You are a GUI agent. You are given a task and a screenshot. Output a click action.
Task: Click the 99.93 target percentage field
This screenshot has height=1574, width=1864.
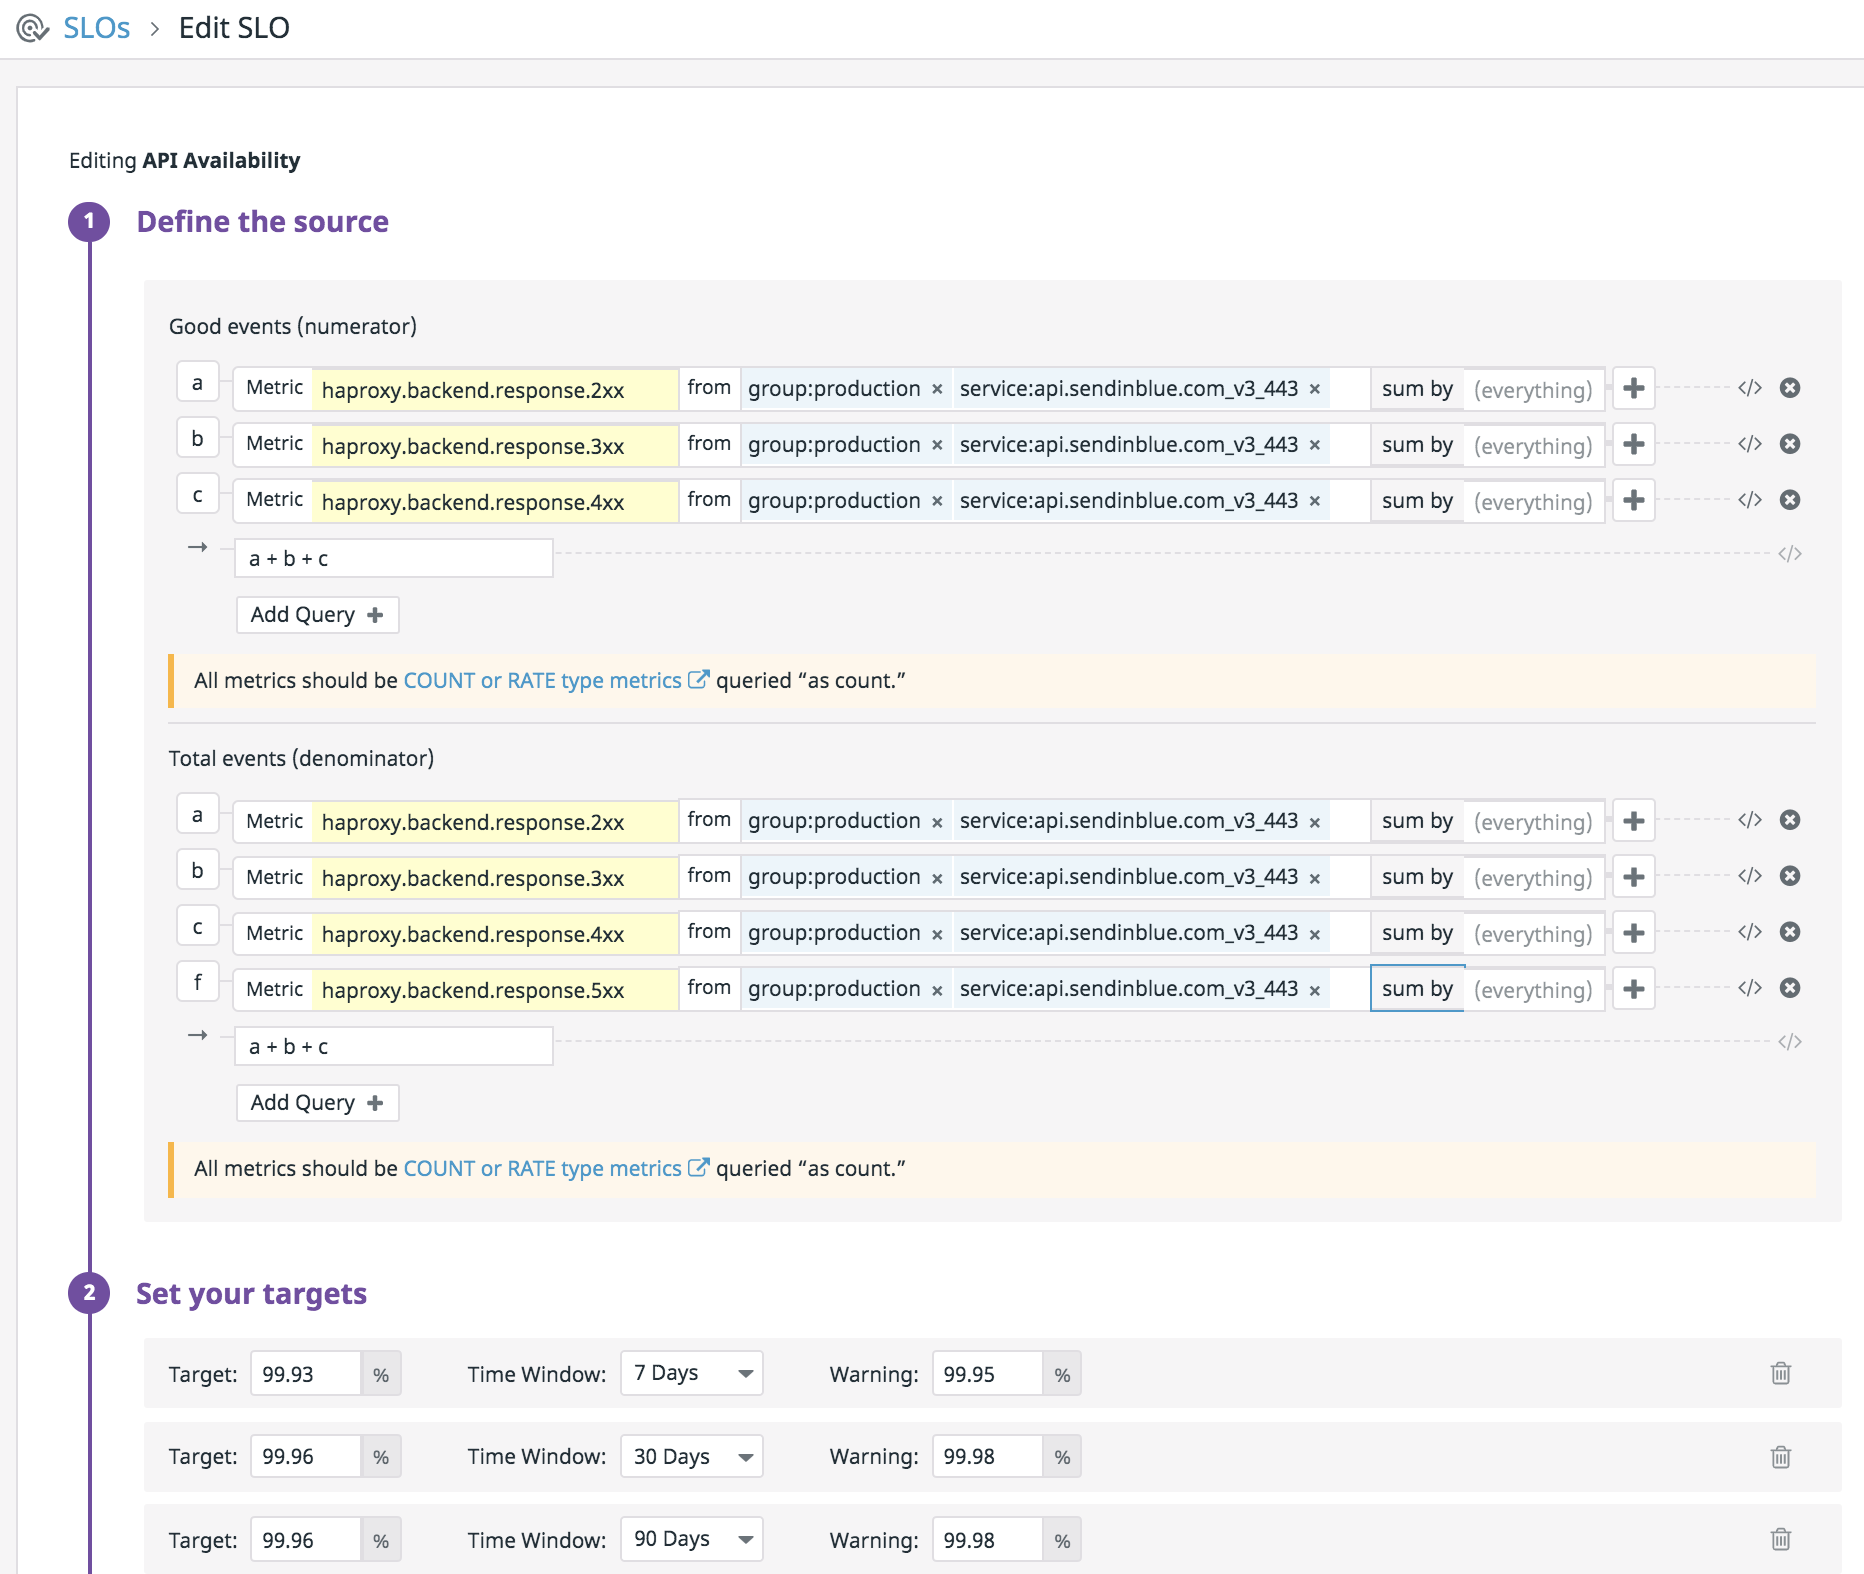click(304, 1374)
